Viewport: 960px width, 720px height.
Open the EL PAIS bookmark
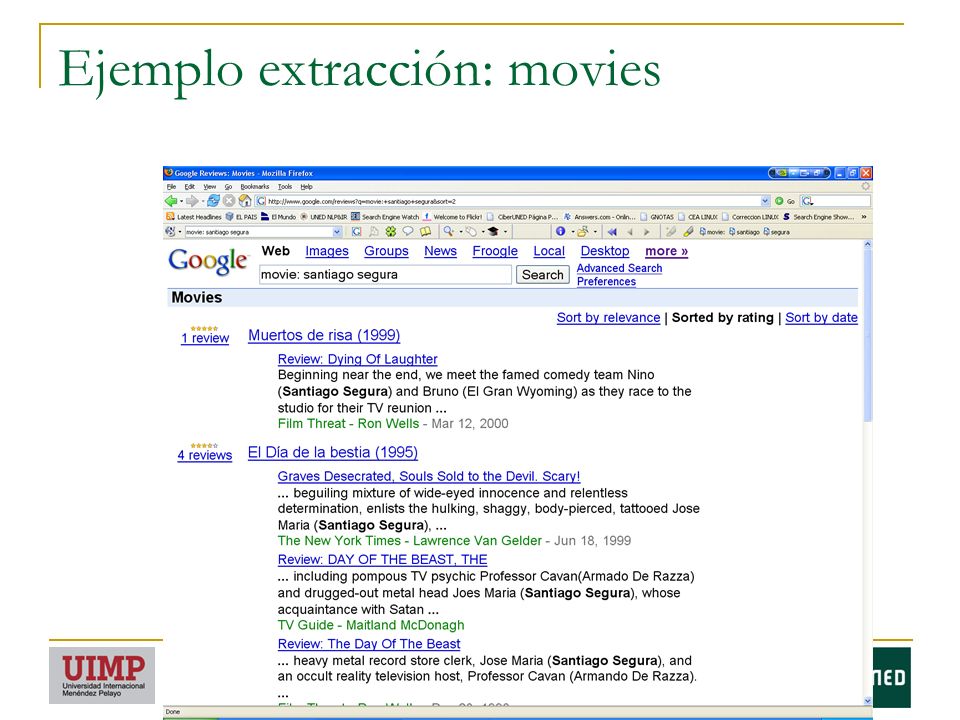241,217
